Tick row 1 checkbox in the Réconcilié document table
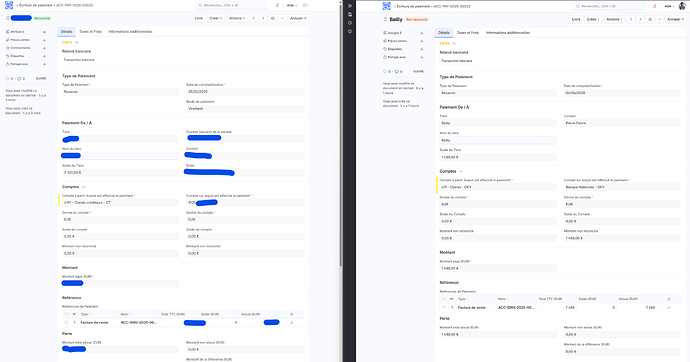Viewport: 690px width, 362px height. tap(66, 322)
